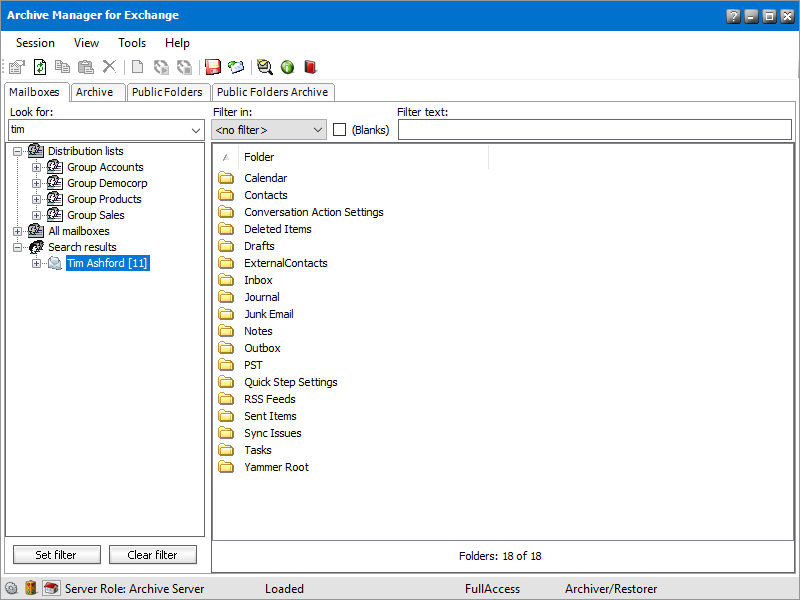
Task: Open the 'Look for' combo box dropdown
Action: tap(195, 130)
